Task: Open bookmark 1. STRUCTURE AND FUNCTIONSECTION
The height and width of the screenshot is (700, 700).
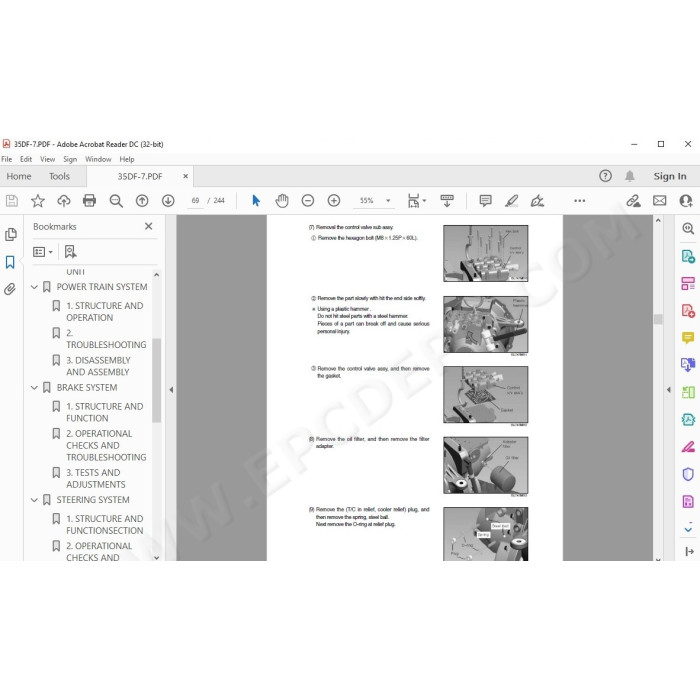Action: point(104,525)
